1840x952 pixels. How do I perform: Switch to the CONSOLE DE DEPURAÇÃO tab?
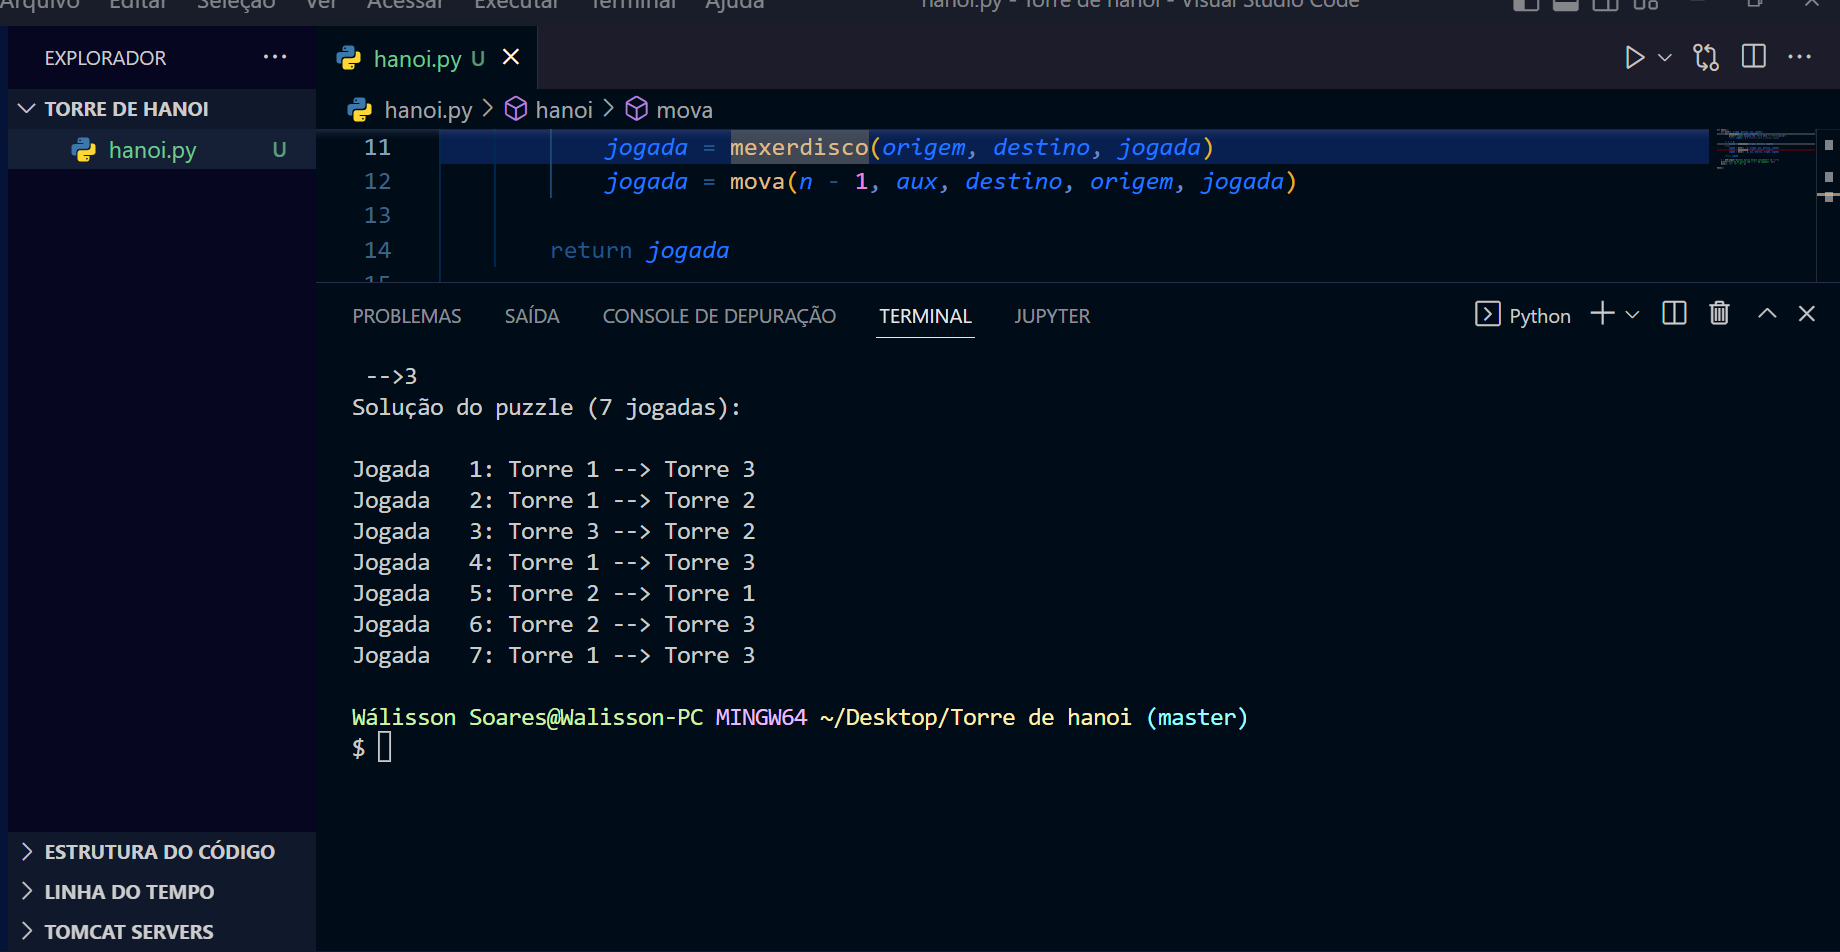click(x=719, y=316)
